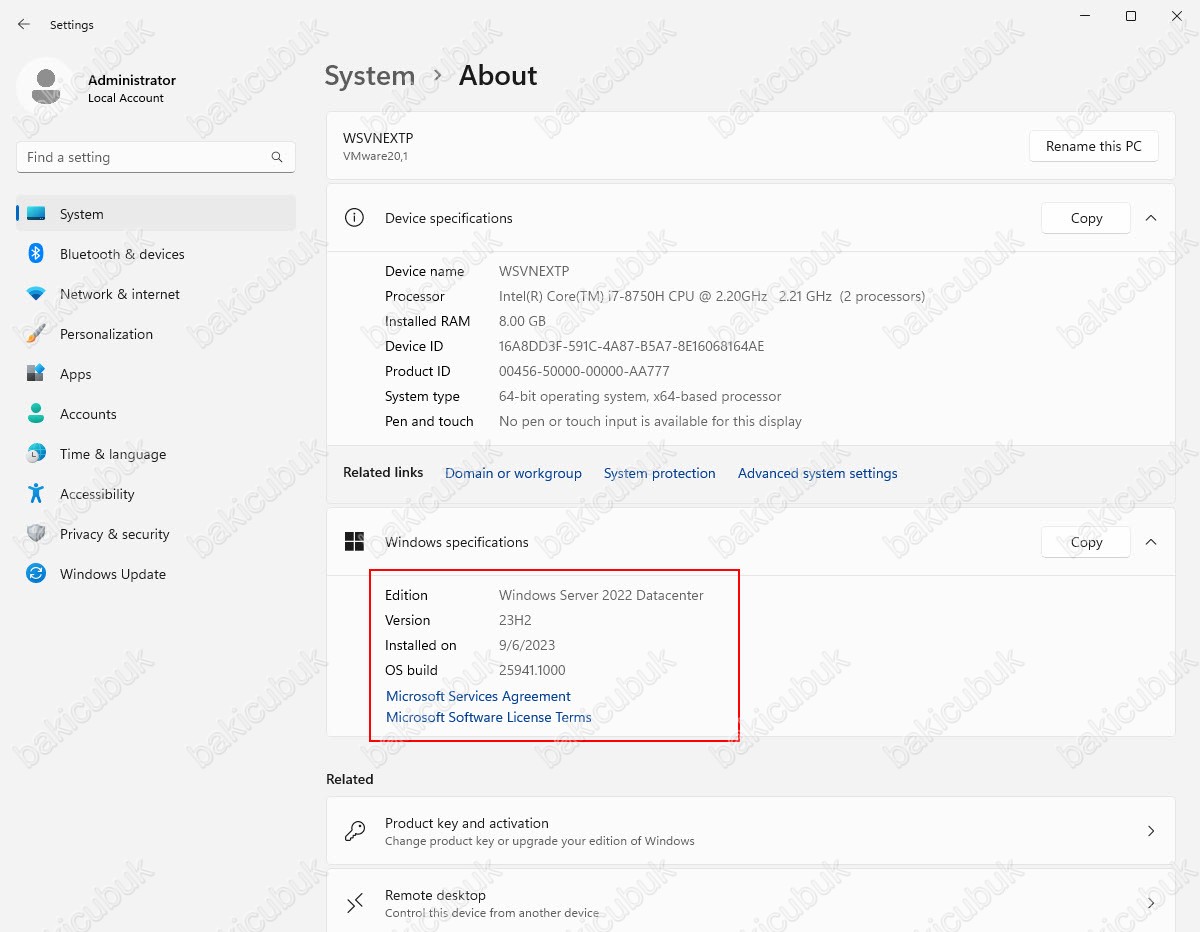Click the Installed on date 9/6/2023
1200x932 pixels.
[527, 645]
